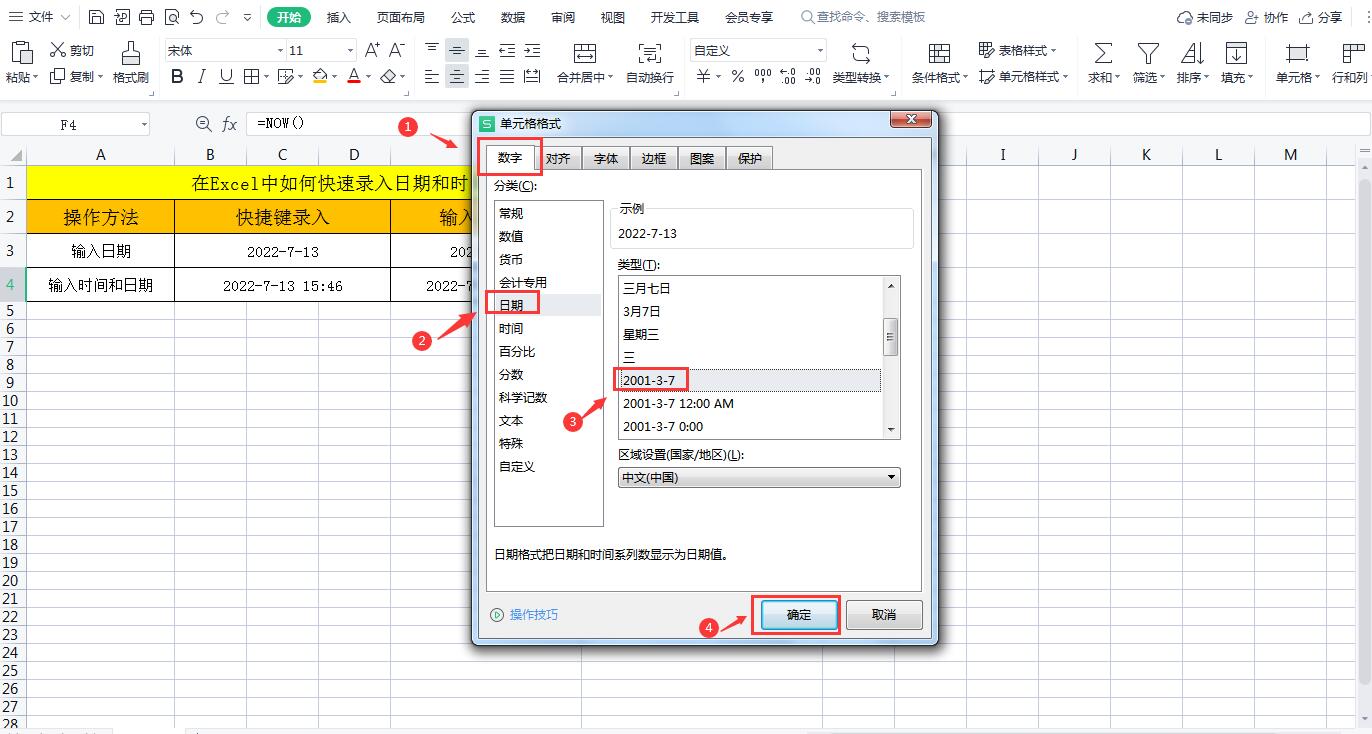Click the underline formatting icon
The image size is (1372, 734).
point(226,77)
